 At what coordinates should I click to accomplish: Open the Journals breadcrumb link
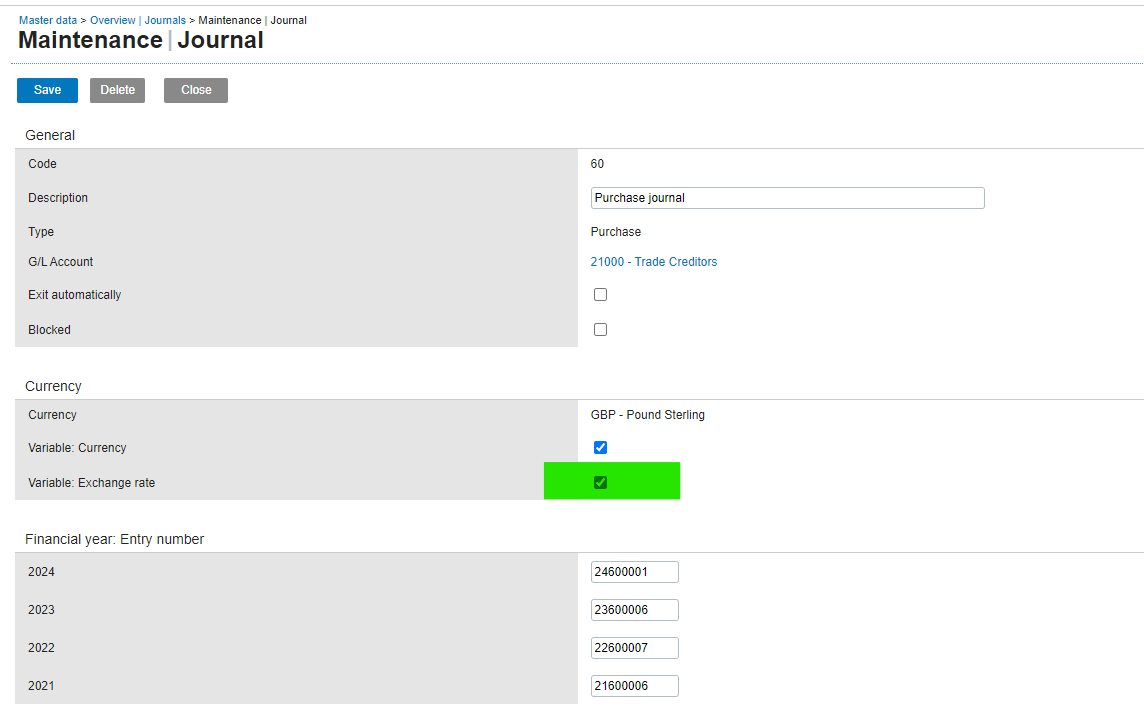[165, 20]
